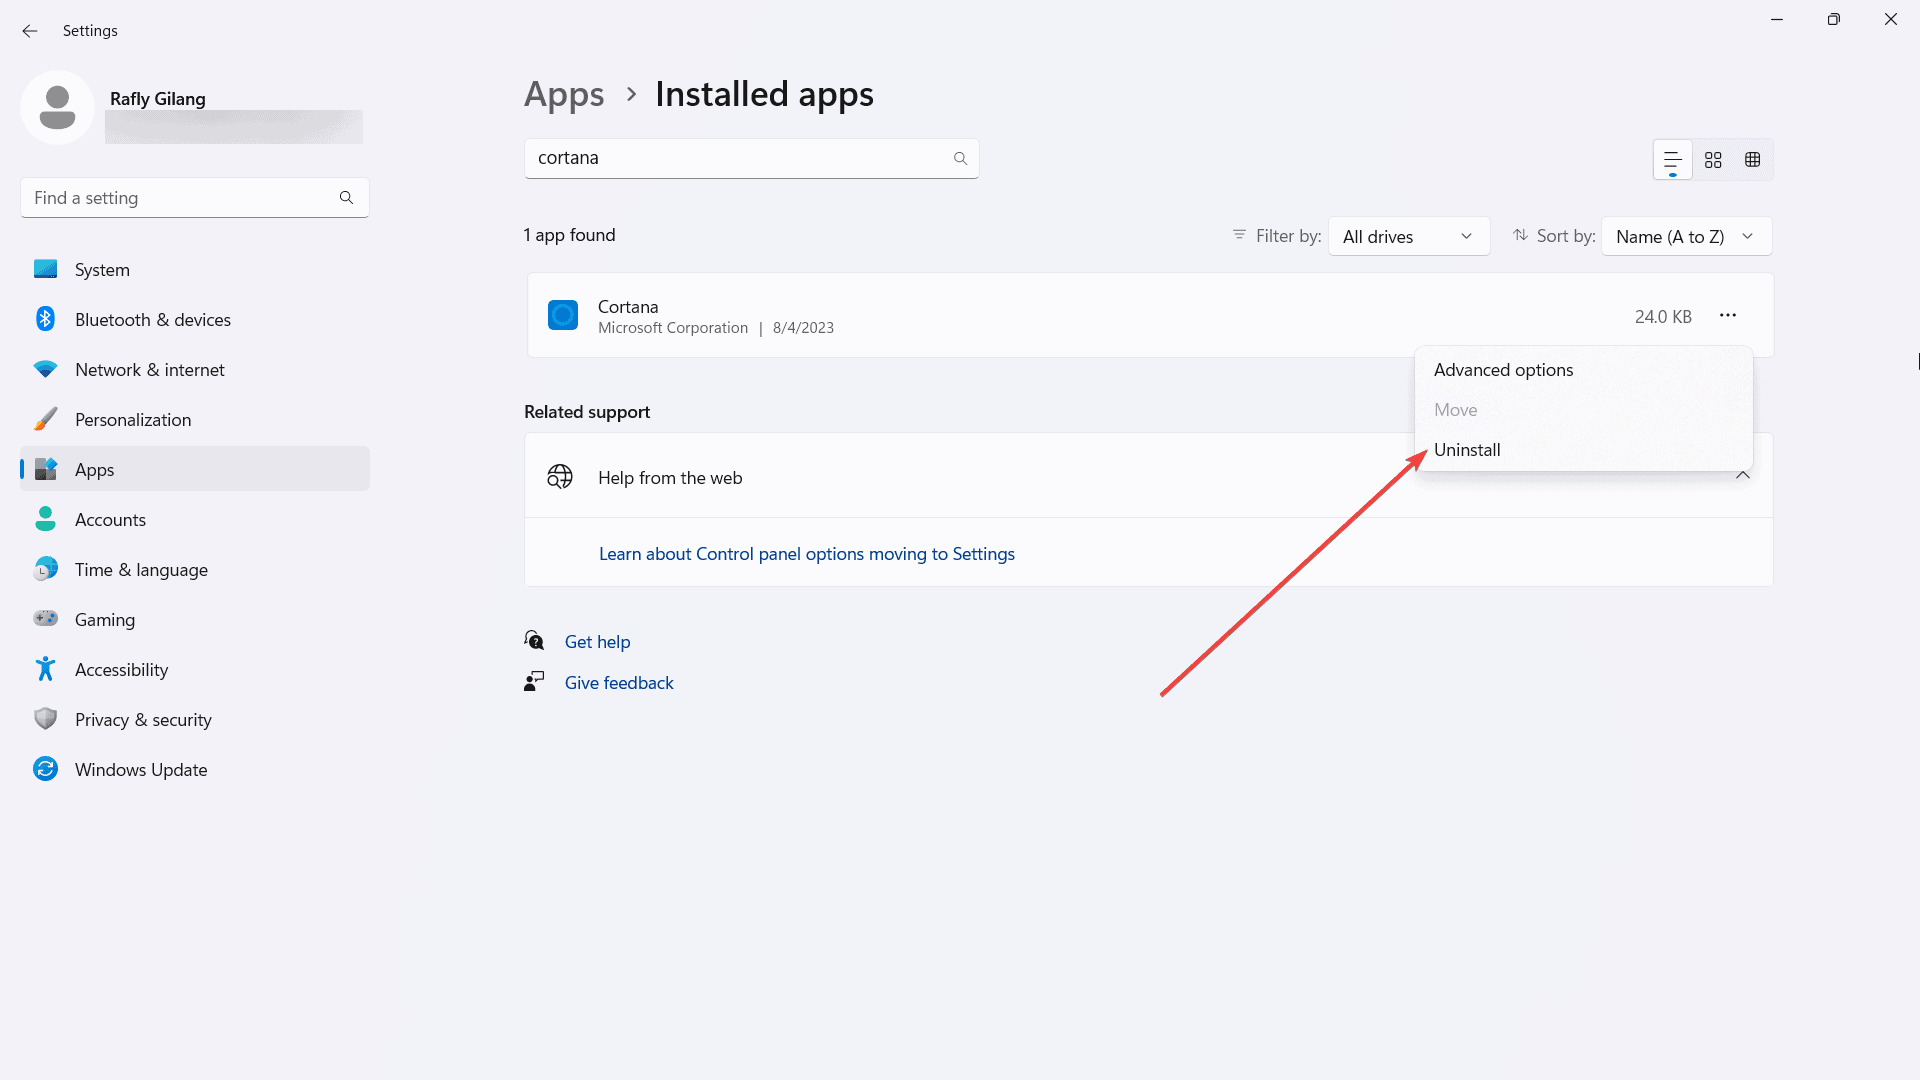Open Learn about Control panel options link
1920x1080 pixels.
pyautogui.click(x=806, y=554)
